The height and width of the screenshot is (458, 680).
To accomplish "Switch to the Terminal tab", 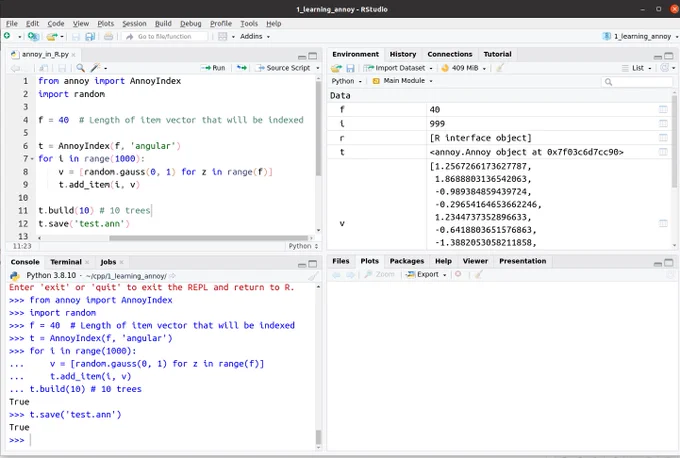I will tap(65, 262).
